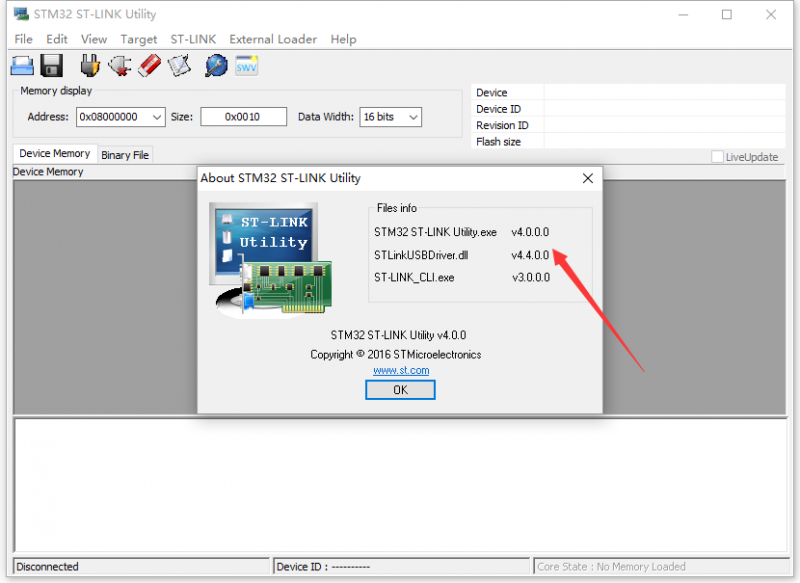Switch to the Binary File tab

click(x=125, y=154)
